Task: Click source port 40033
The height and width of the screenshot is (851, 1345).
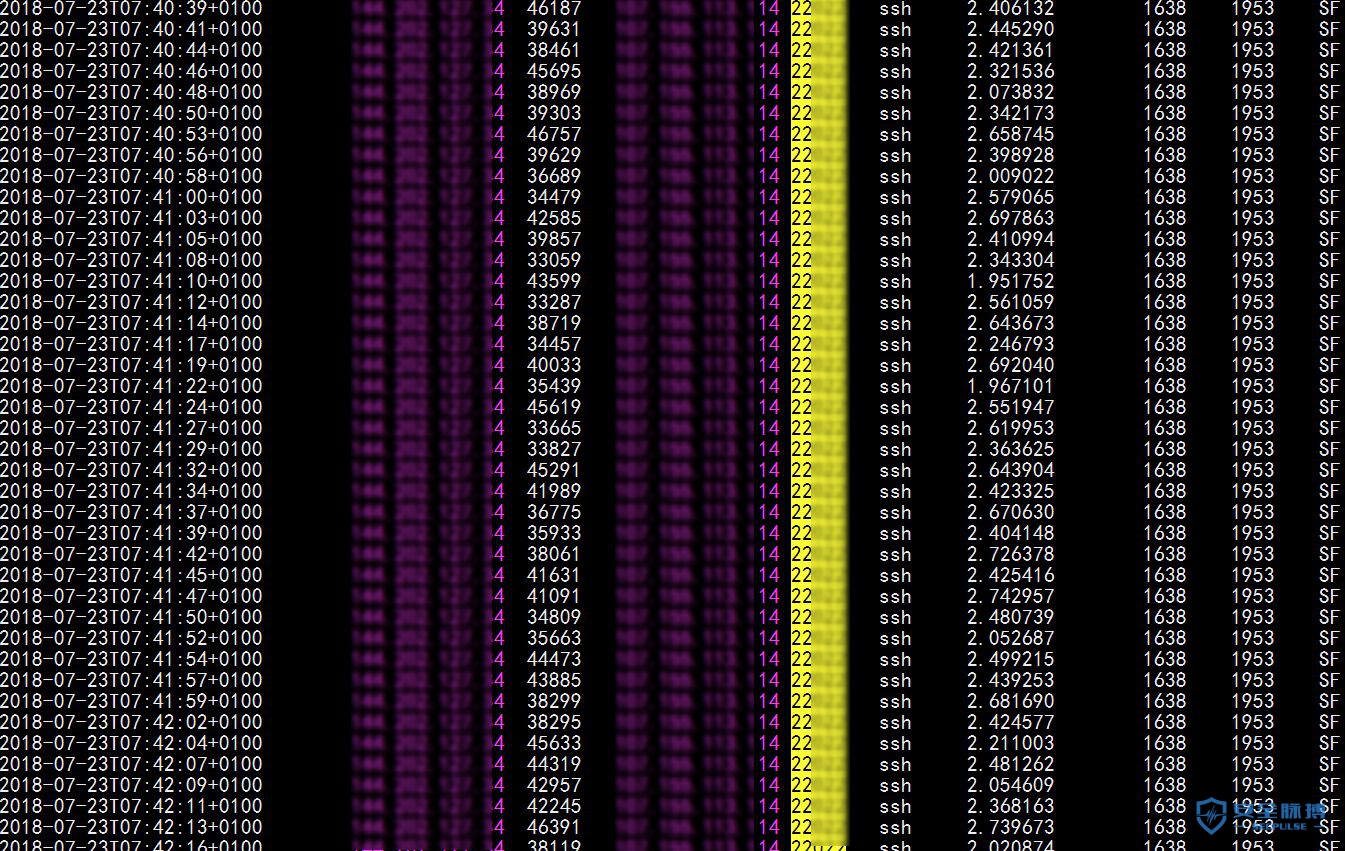Action: [x=554, y=365]
